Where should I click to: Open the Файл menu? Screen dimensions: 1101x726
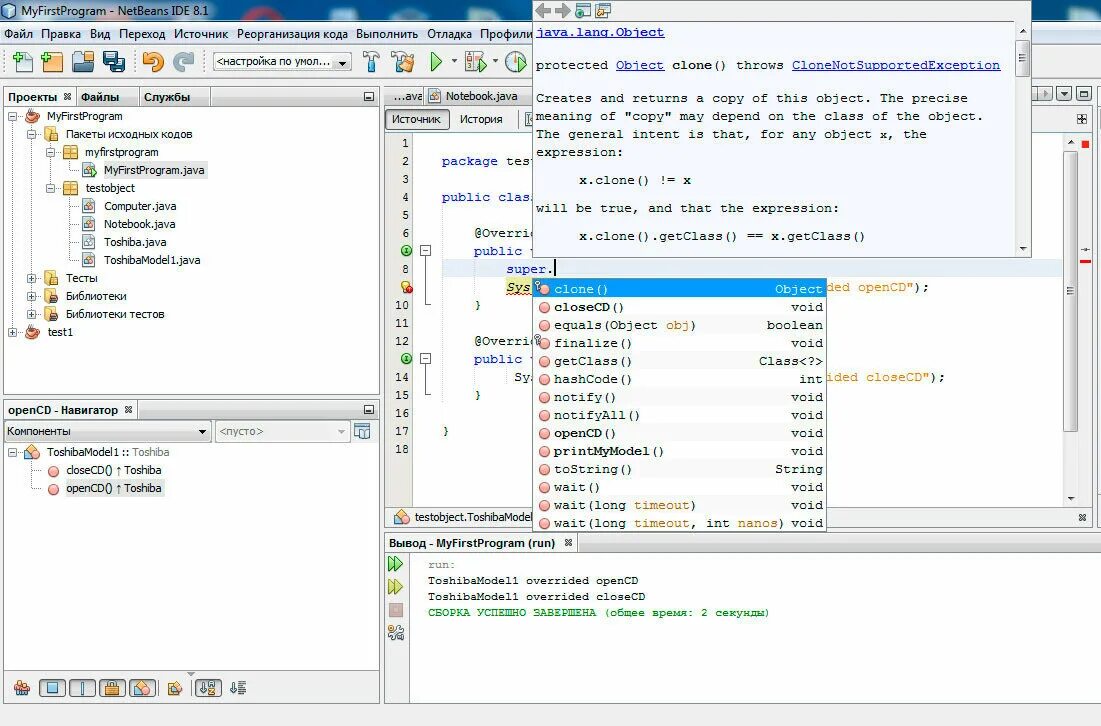pos(18,34)
